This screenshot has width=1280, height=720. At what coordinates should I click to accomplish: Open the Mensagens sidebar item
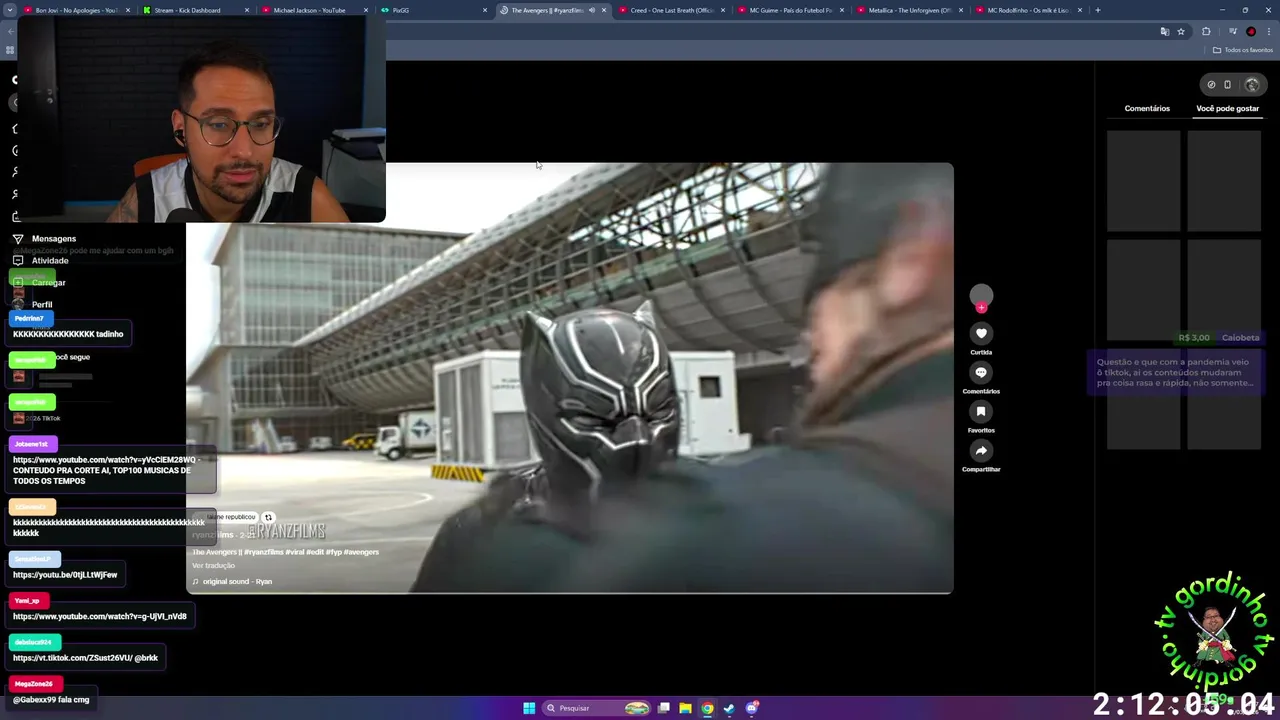(44, 239)
